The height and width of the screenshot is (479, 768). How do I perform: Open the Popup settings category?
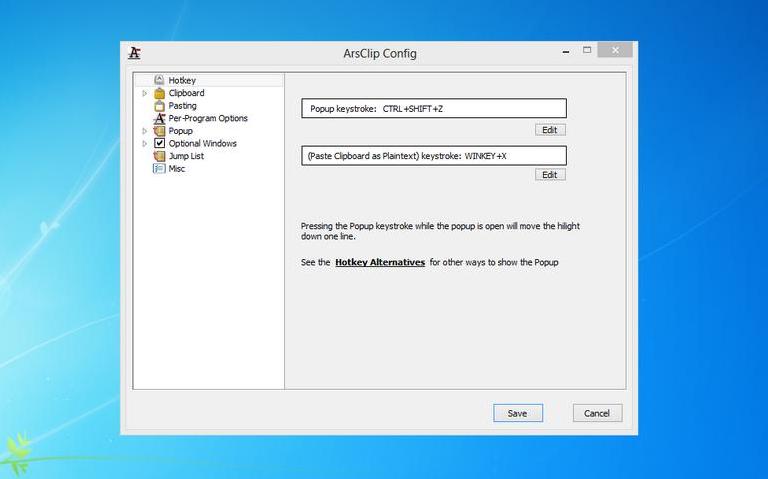(180, 131)
